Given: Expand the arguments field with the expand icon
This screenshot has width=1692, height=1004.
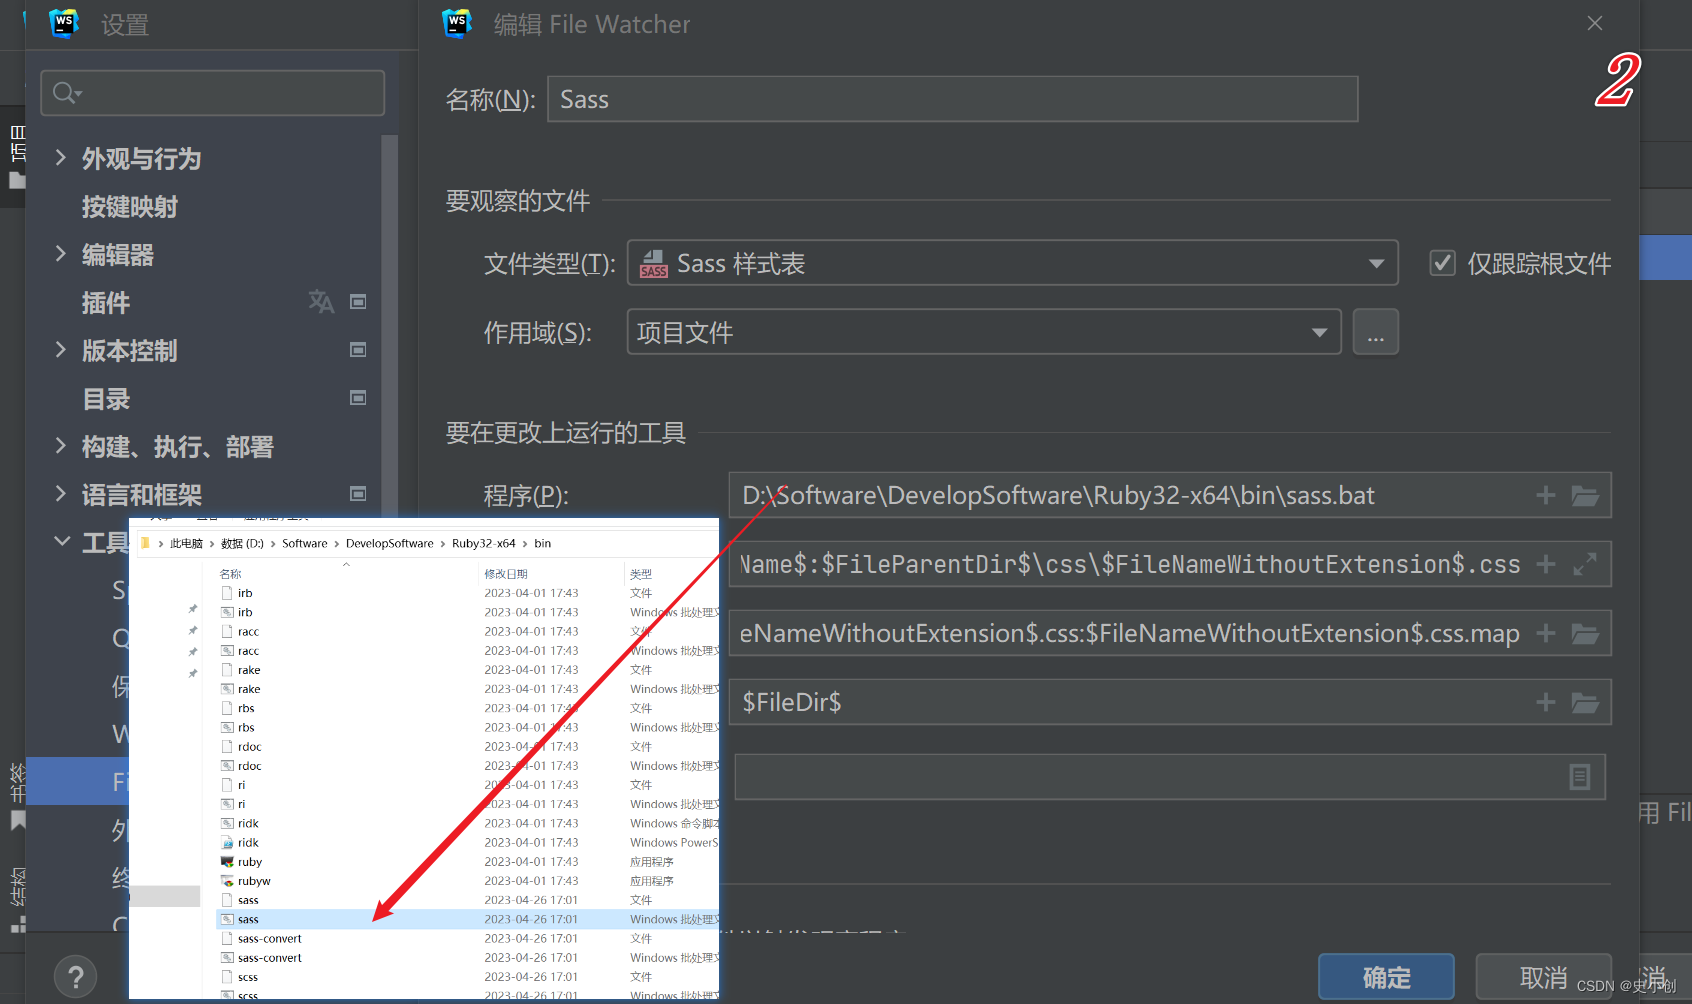Looking at the screenshot, I should (x=1585, y=564).
